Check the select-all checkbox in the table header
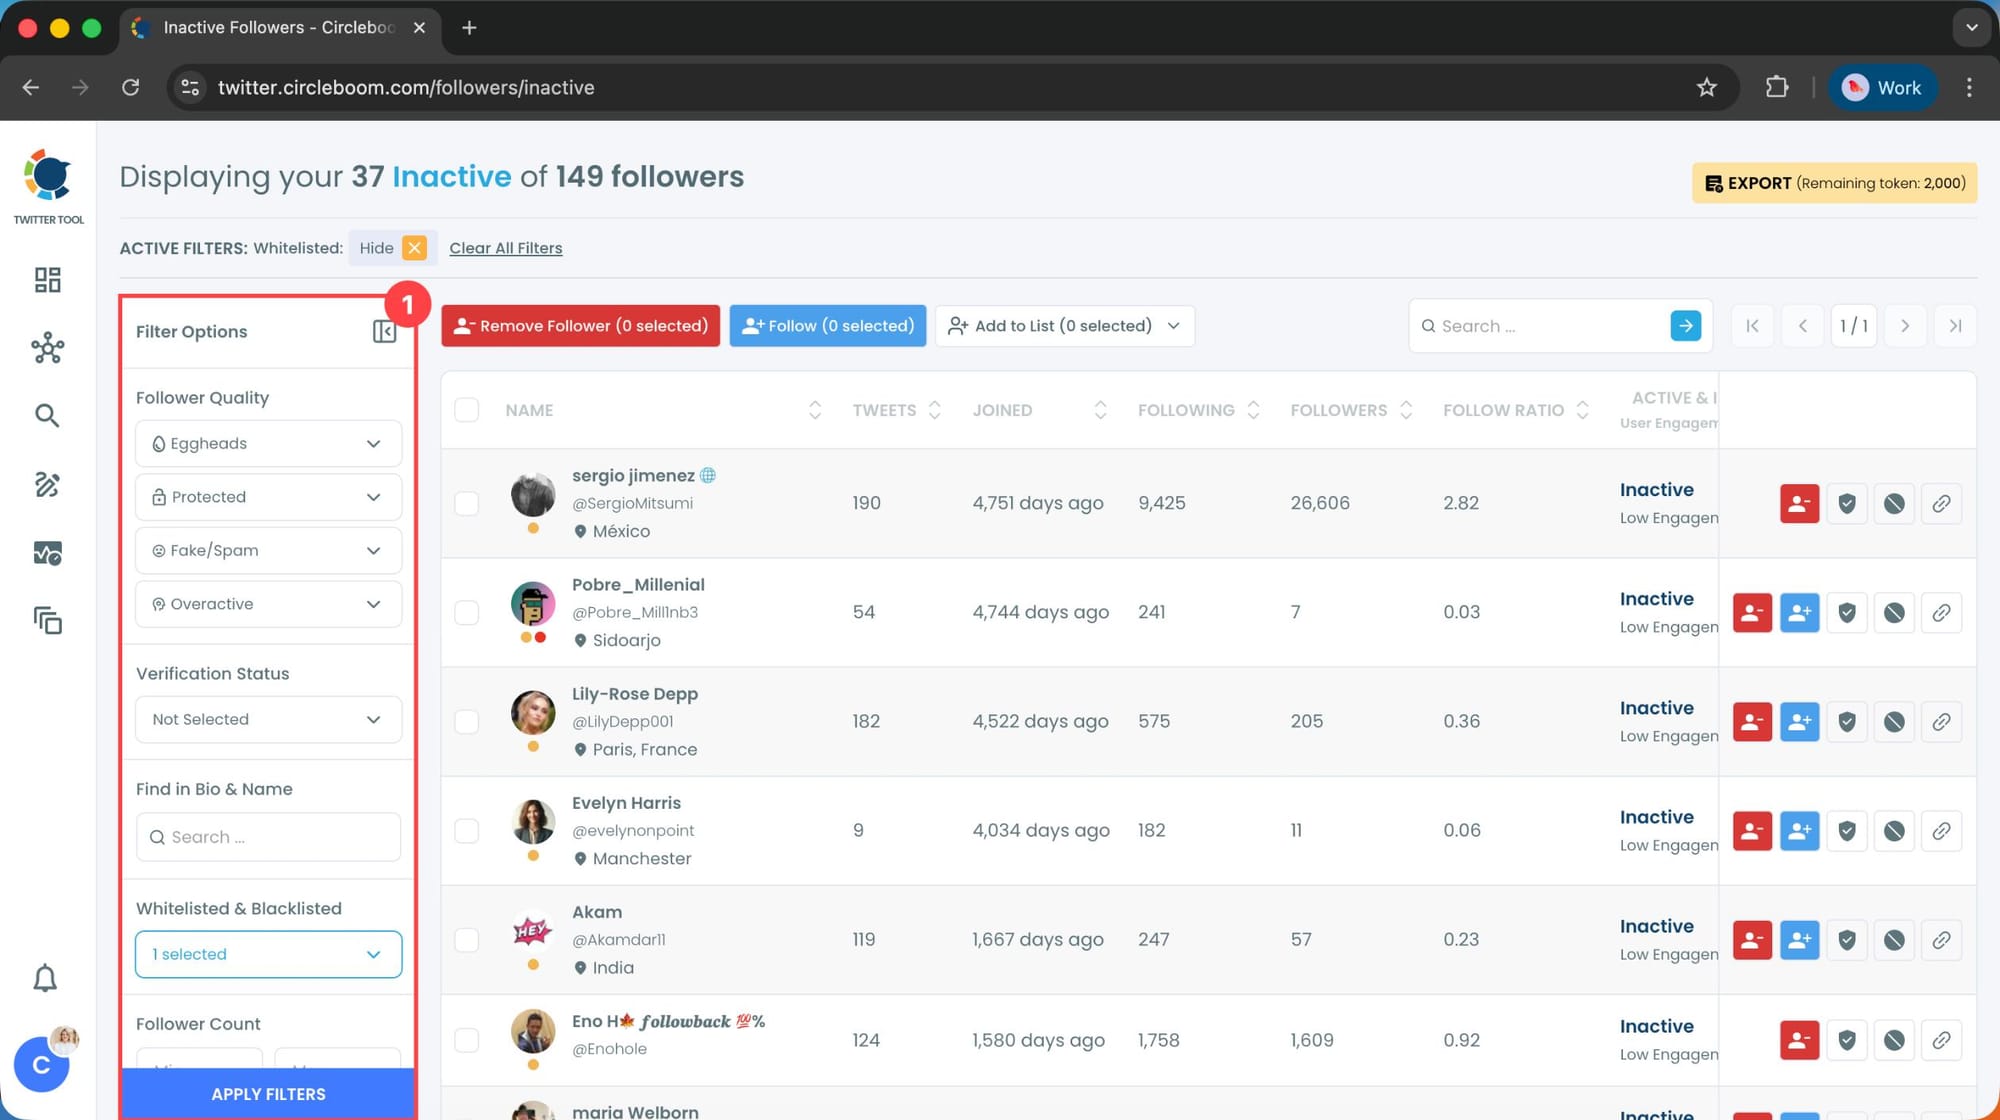The image size is (2000, 1120). (x=466, y=410)
